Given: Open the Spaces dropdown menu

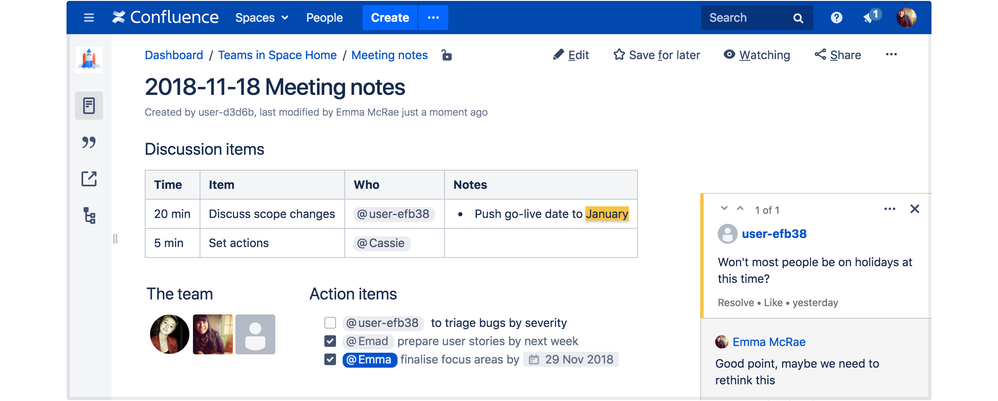Looking at the screenshot, I should pyautogui.click(x=262, y=18).
